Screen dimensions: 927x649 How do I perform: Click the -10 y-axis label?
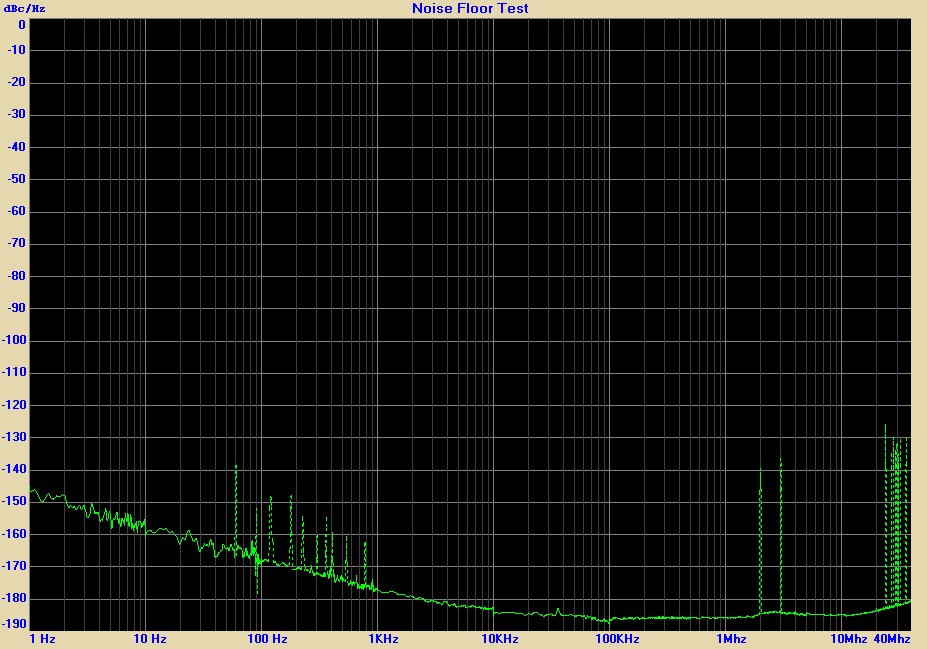point(17,50)
